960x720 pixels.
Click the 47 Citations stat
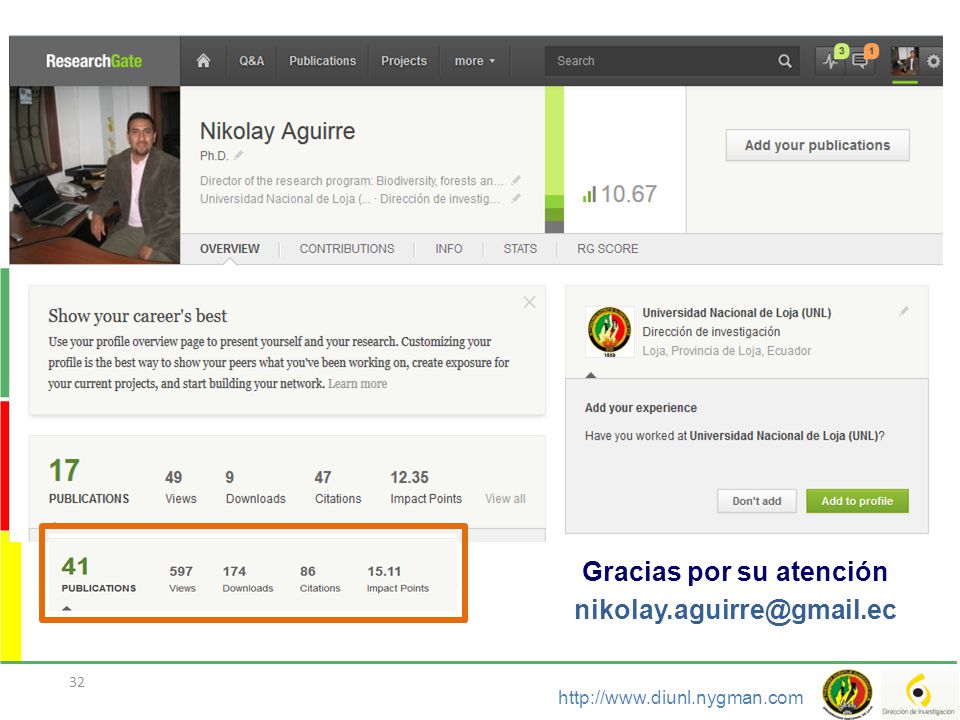coord(338,487)
